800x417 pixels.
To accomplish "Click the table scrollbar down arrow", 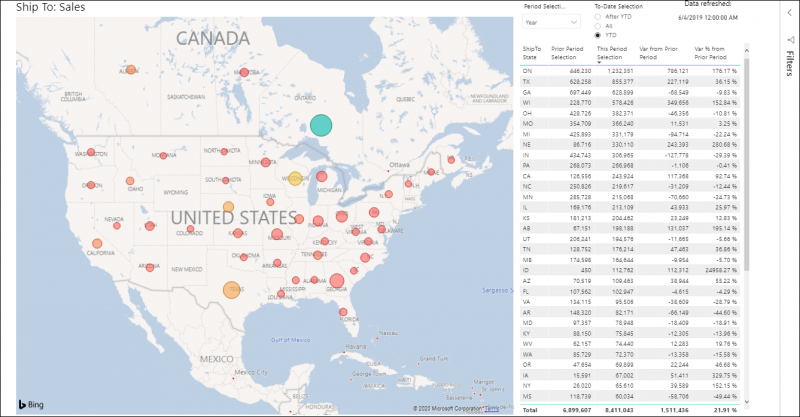I will click(747, 402).
